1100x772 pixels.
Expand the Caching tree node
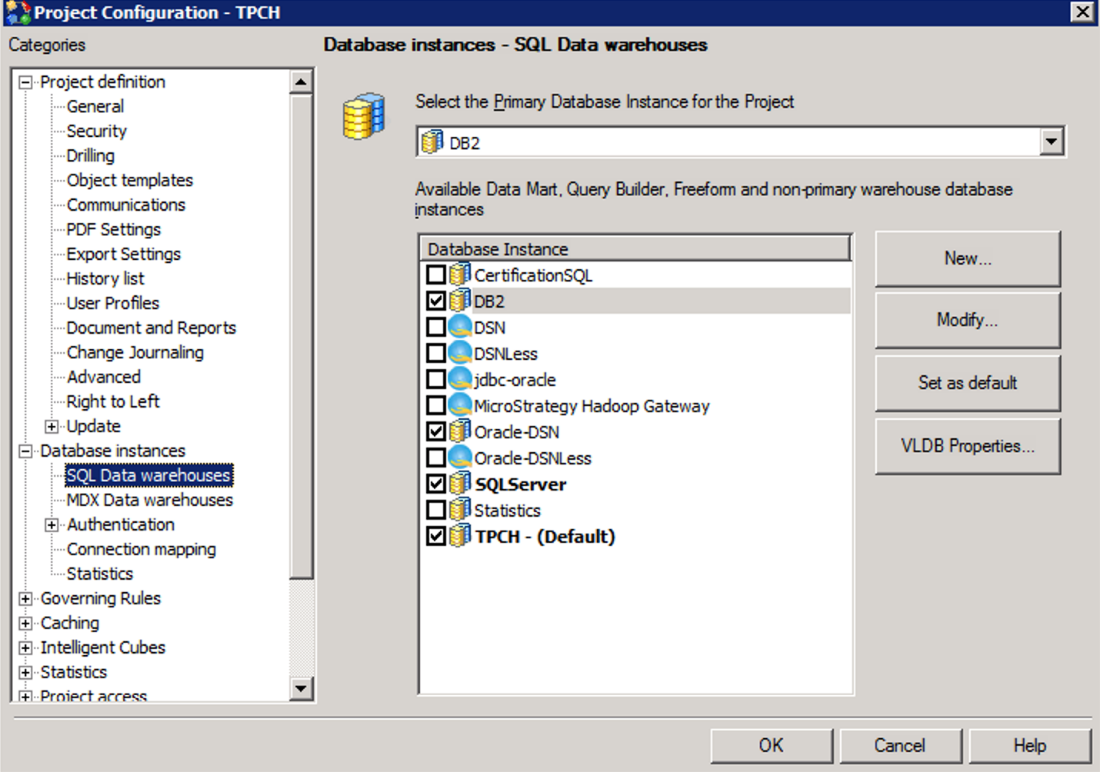point(25,623)
